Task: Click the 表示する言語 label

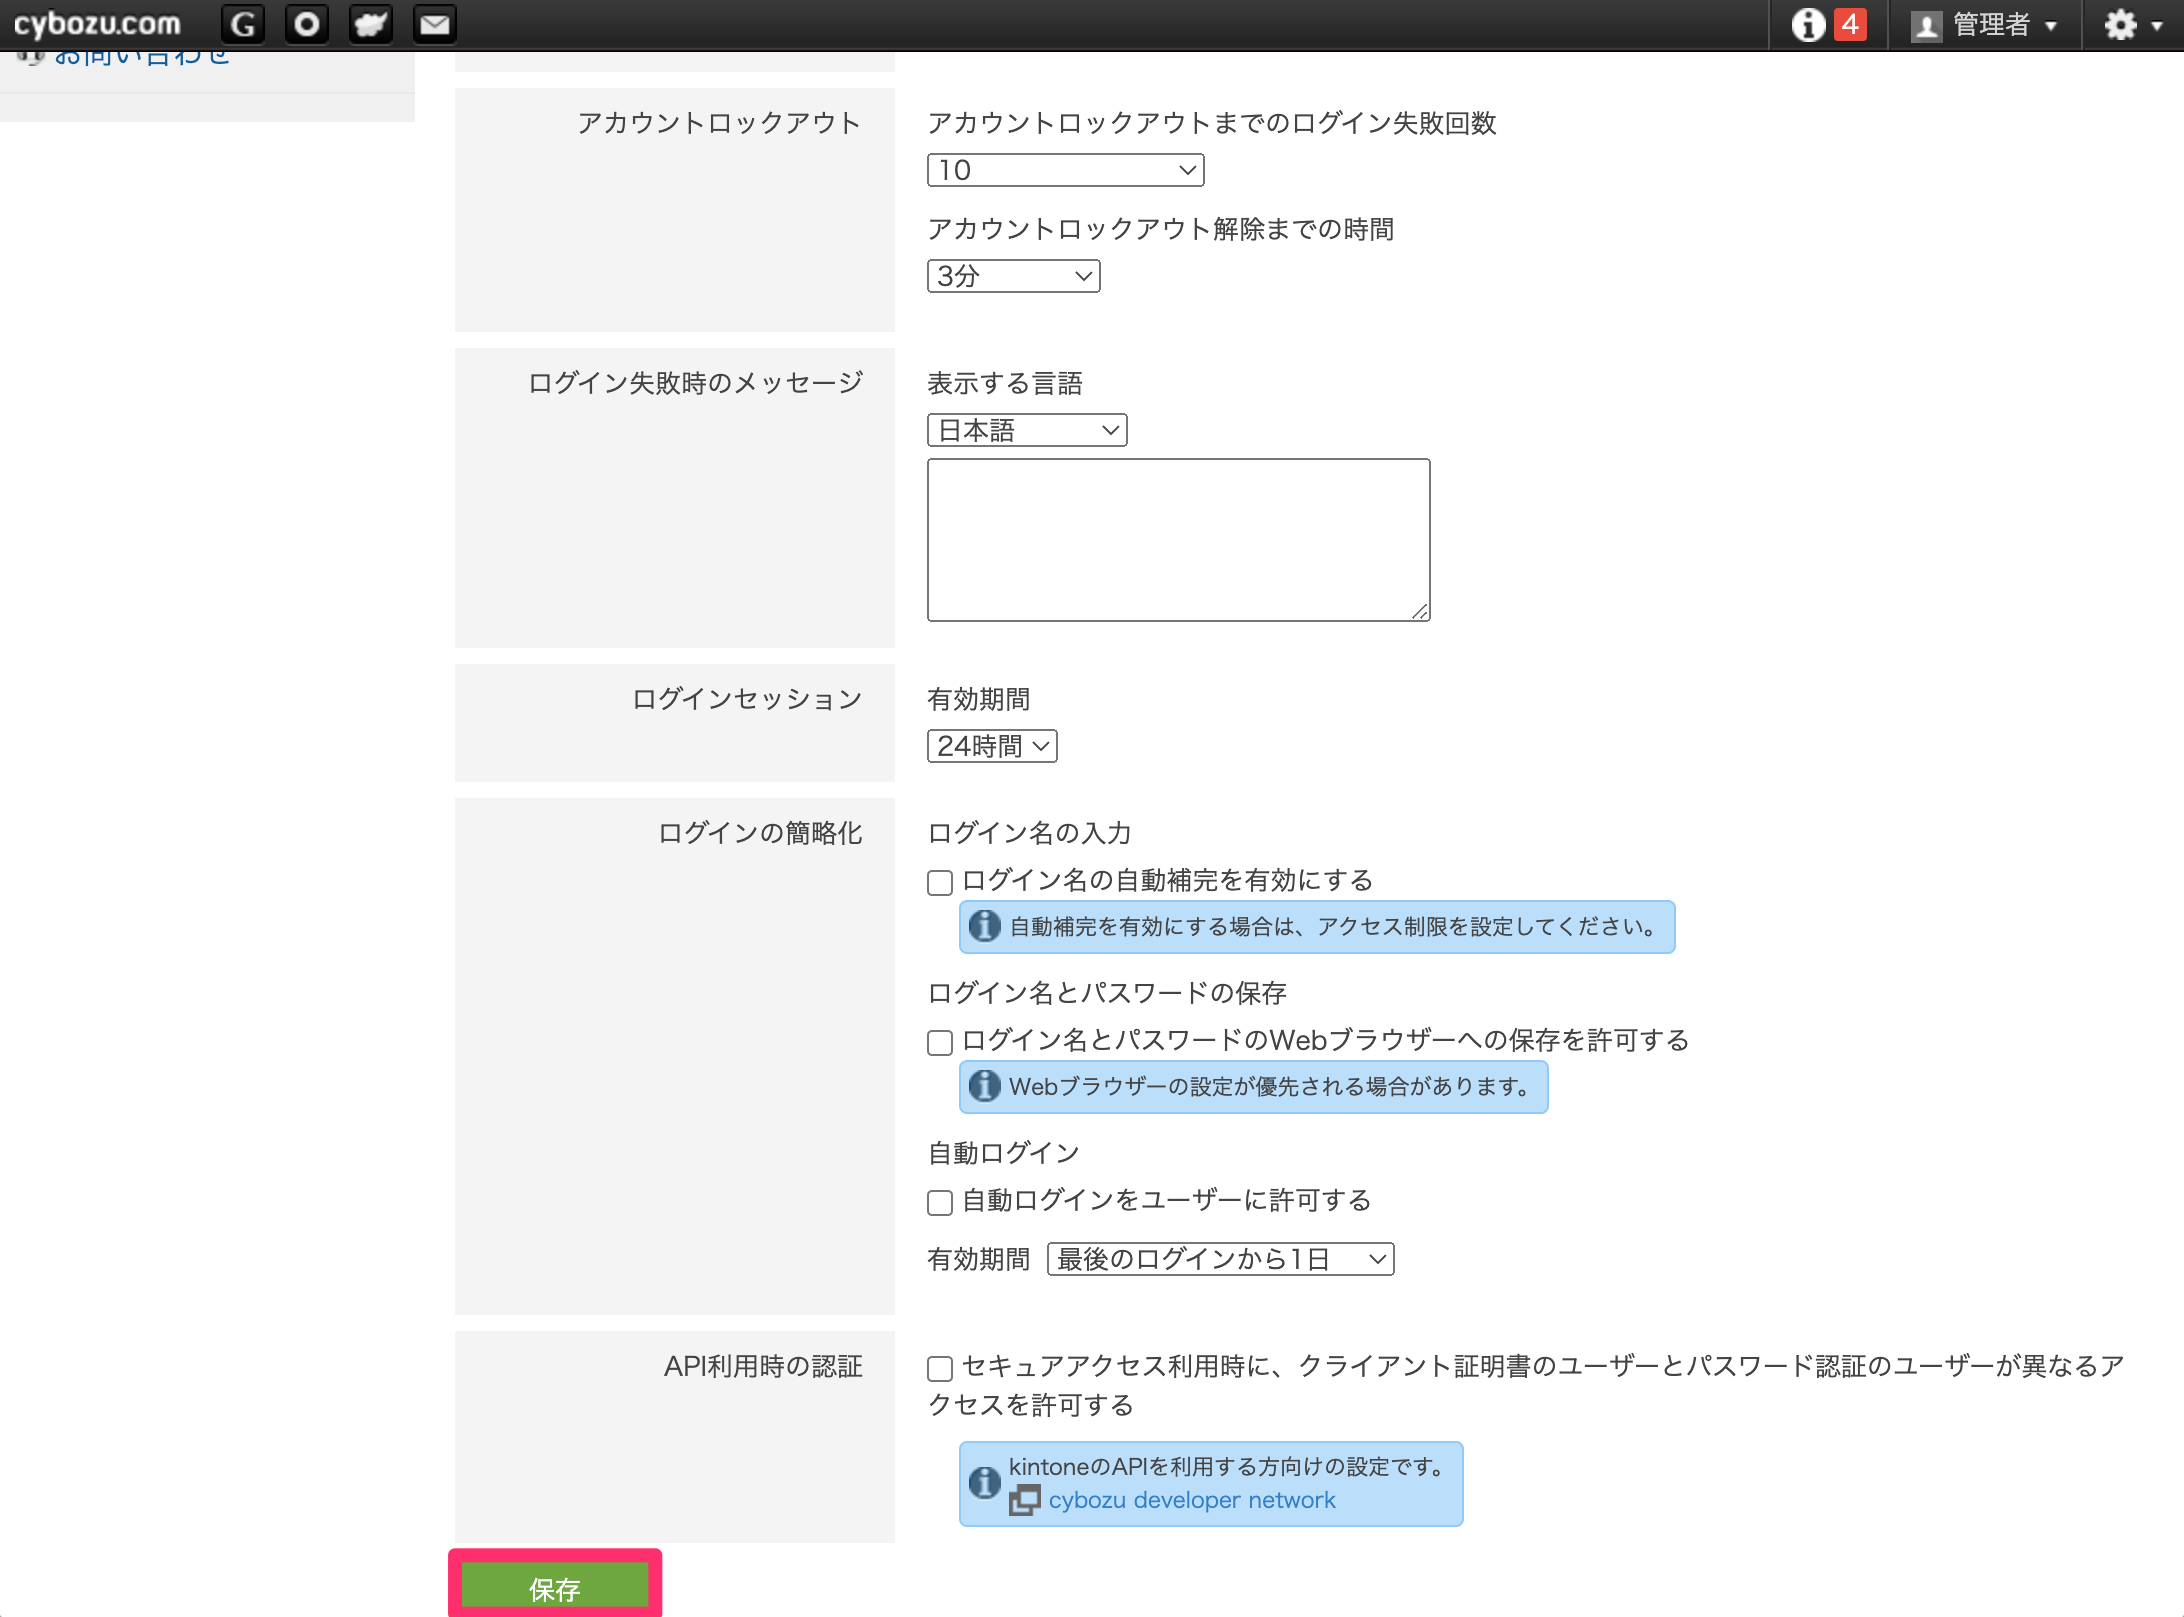Action: 1005,383
